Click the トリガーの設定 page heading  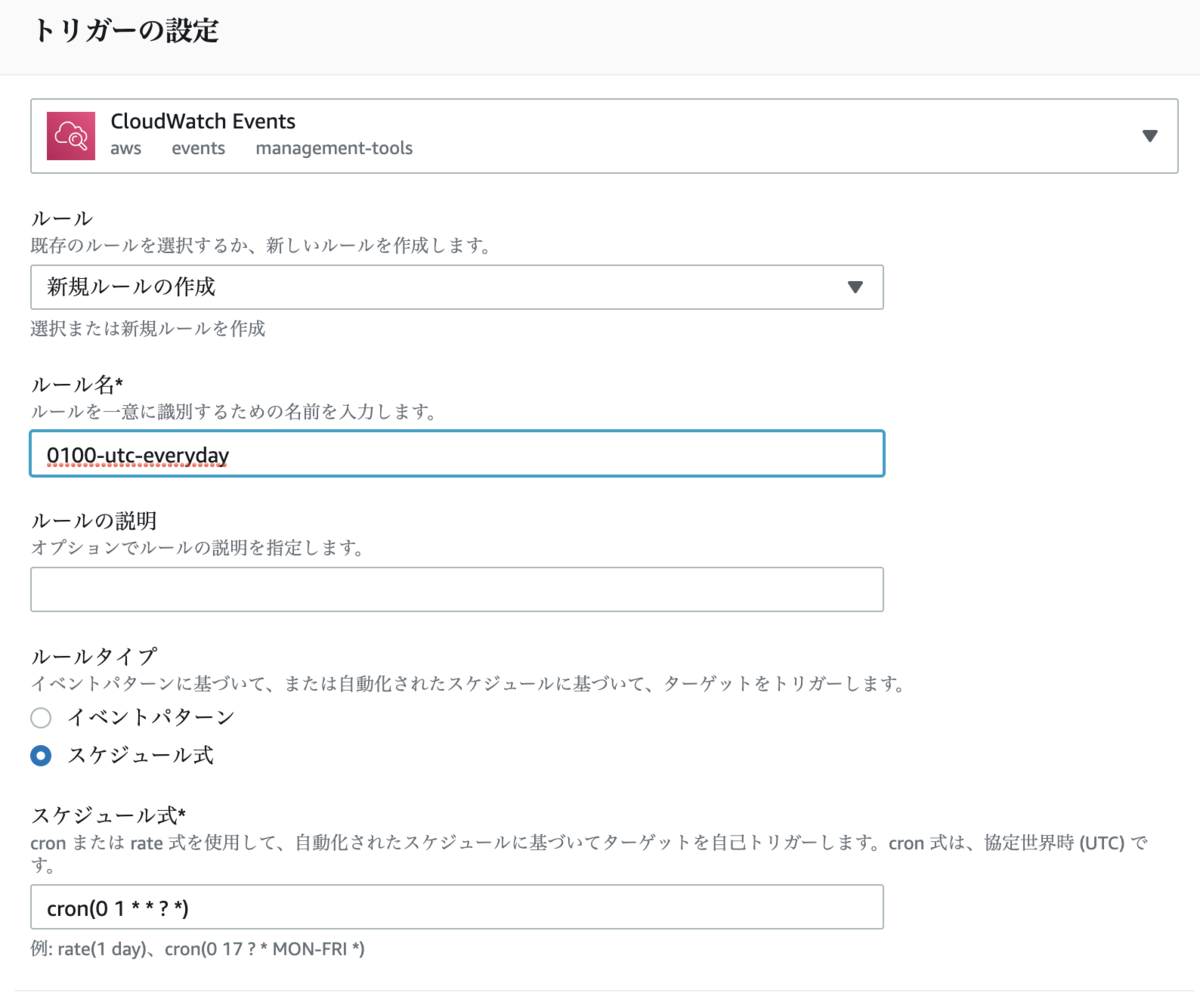click(125, 31)
